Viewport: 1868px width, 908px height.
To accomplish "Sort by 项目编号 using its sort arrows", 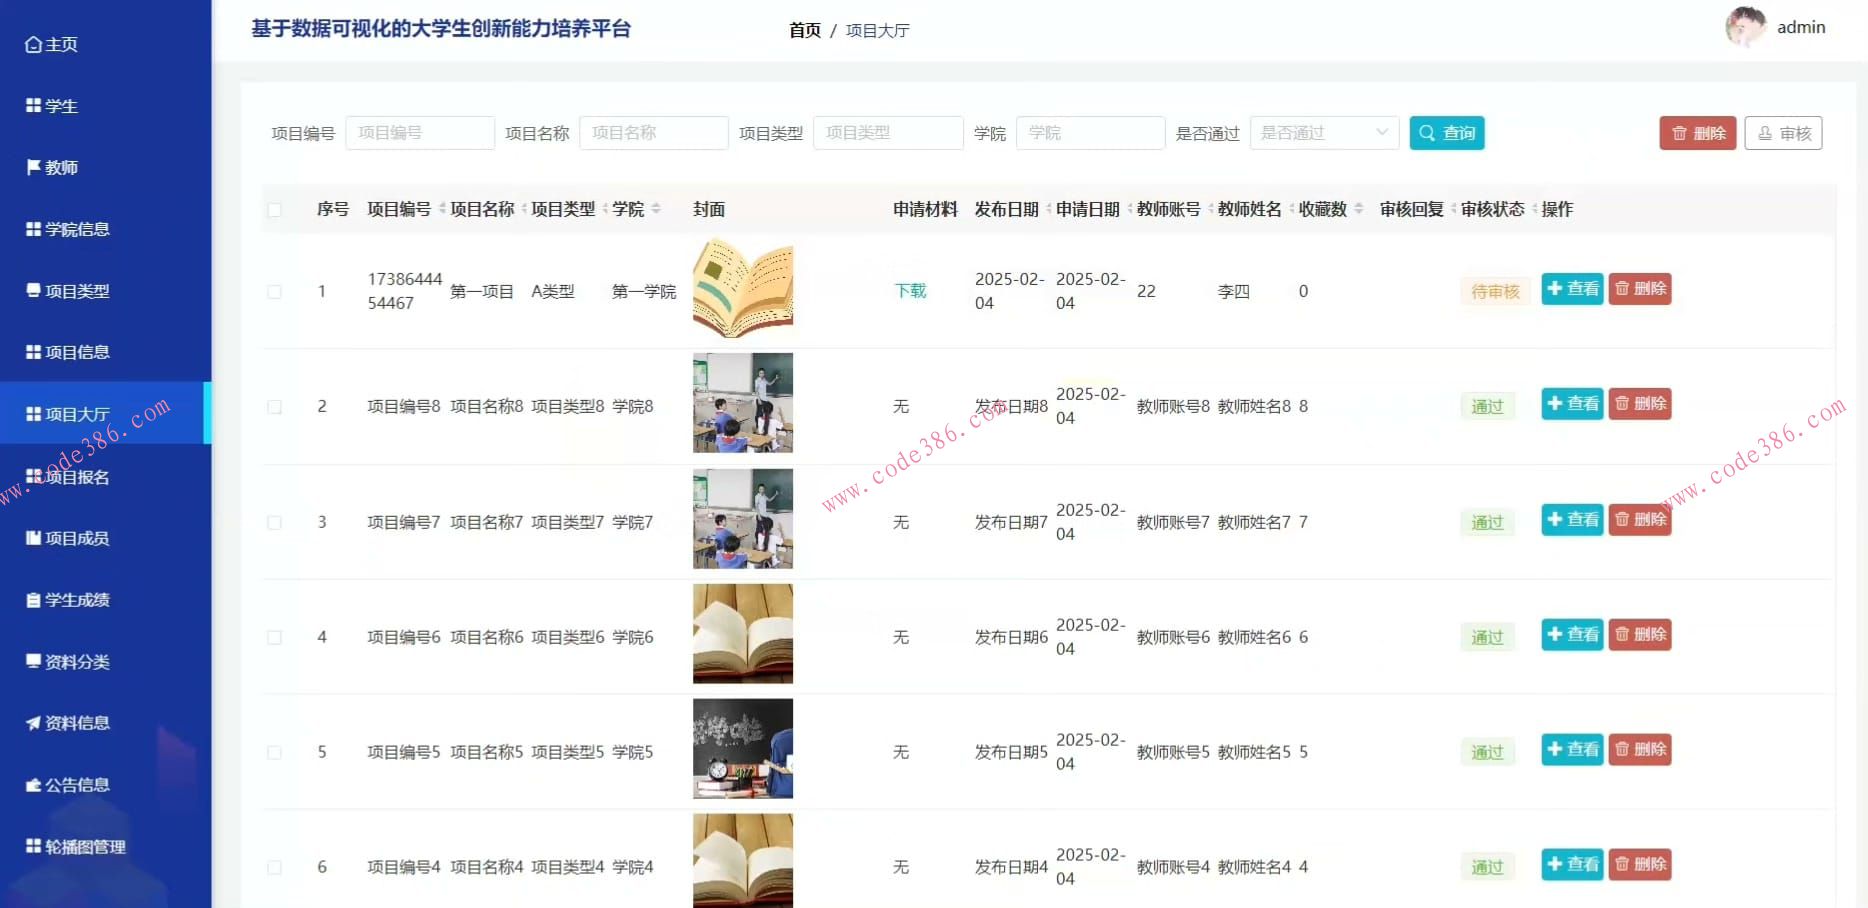I will coord(442,209).
